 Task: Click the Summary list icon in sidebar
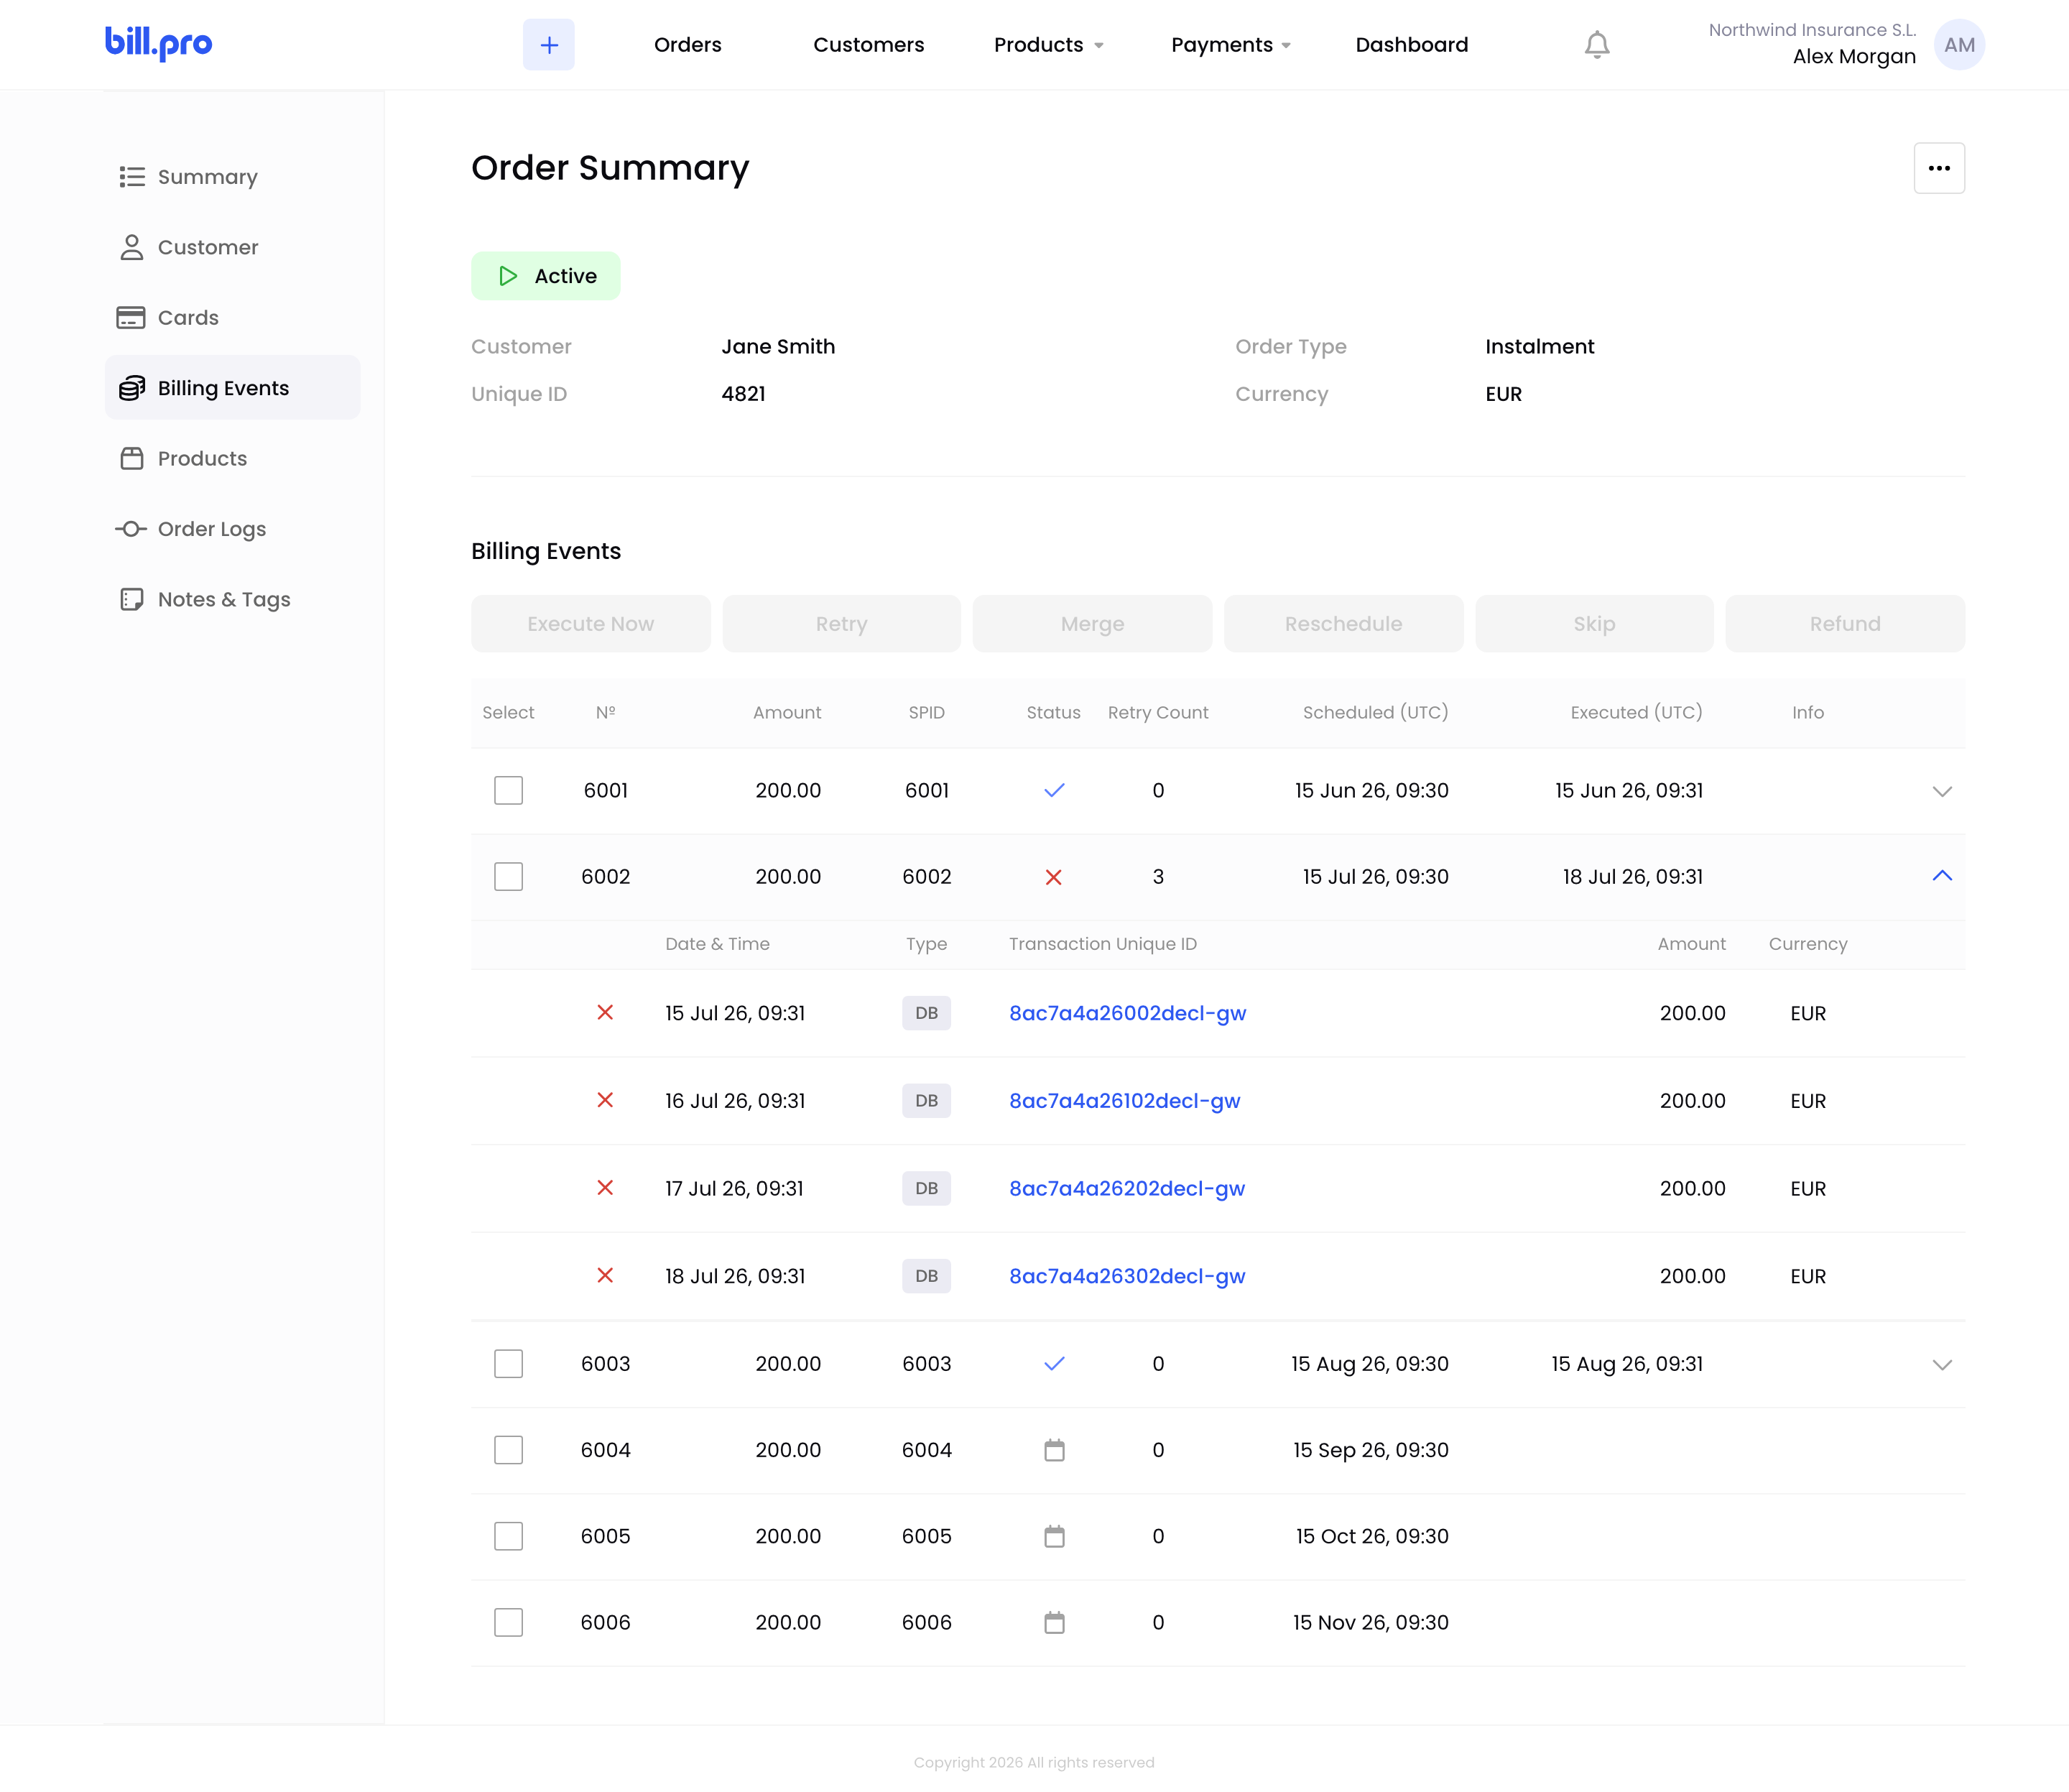click(x=132, y=177)
